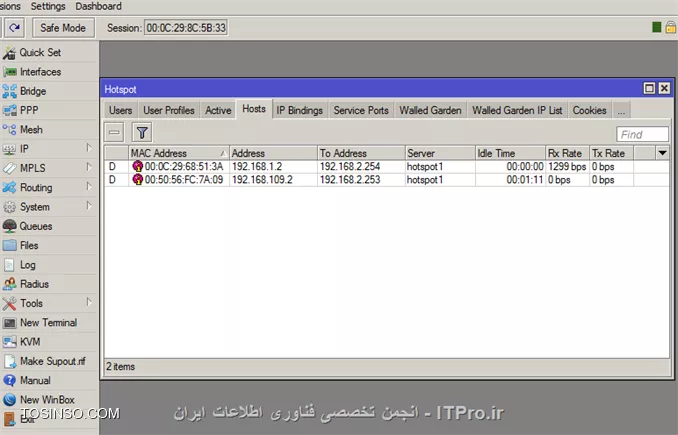Click the green status indicator square
The height and width of the screenshot is (435, 678).
pyautogui.click(x=656, y=28)
